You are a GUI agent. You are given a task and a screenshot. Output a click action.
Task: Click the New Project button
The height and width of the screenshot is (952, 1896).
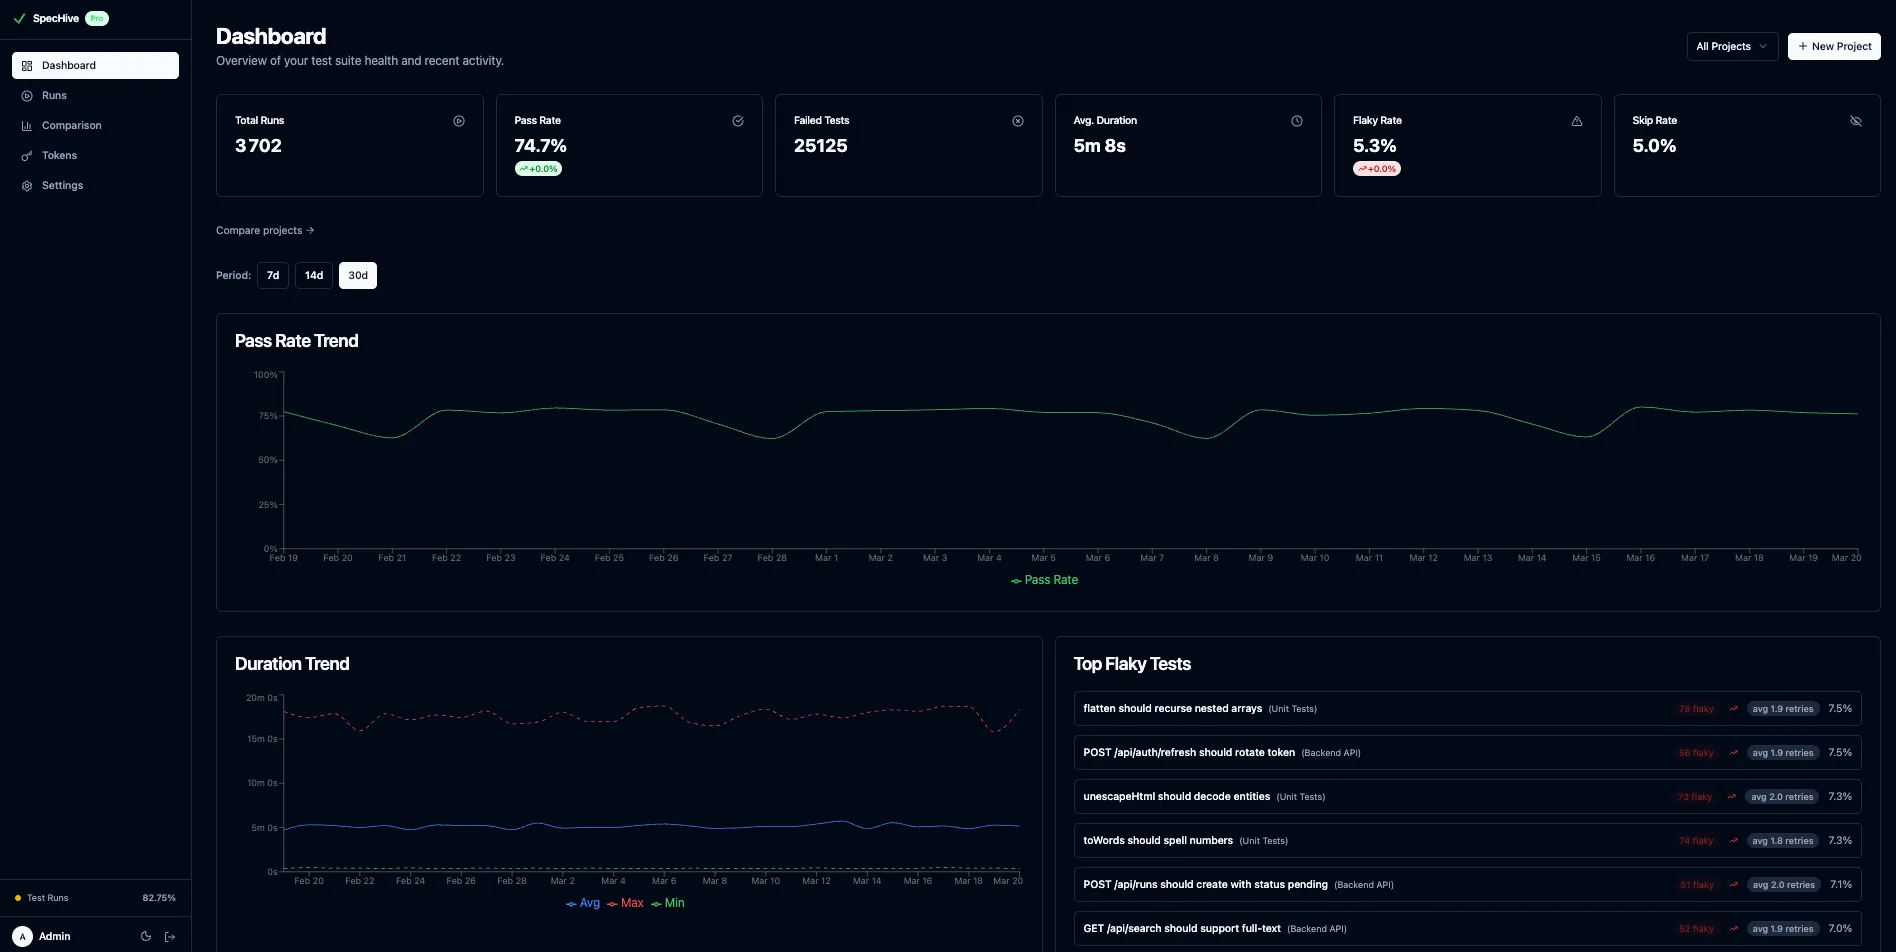pyautogui.click(x=1834, y=46)
